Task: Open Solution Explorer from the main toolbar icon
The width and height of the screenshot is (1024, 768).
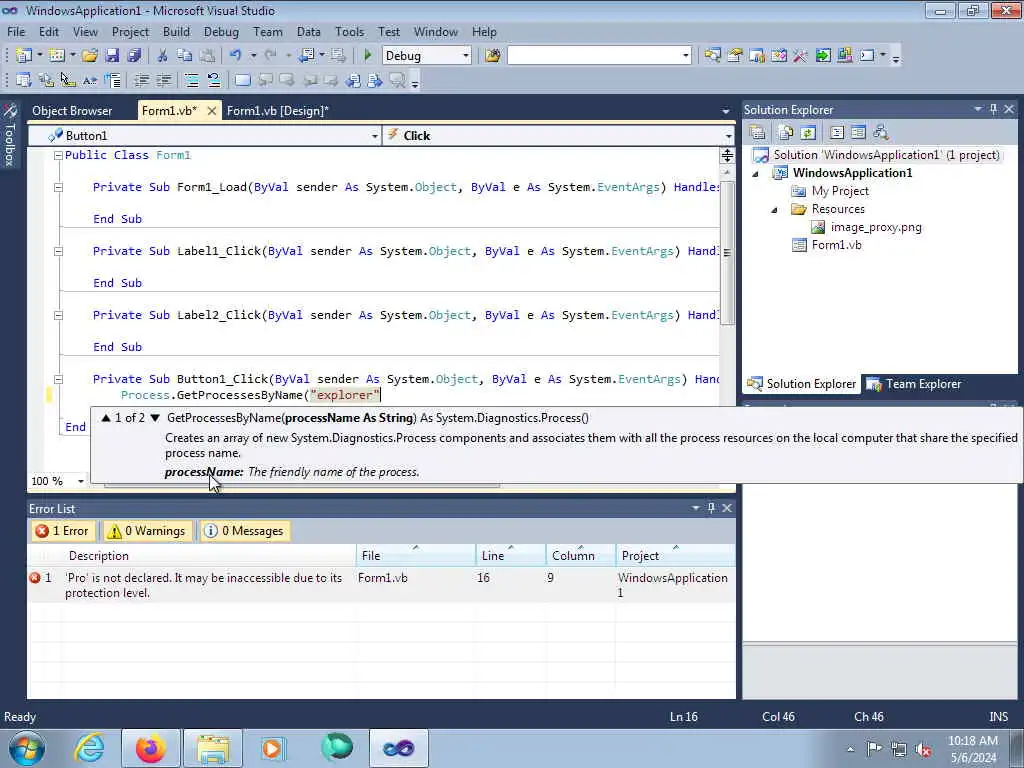Action: (x=712, y=56)
